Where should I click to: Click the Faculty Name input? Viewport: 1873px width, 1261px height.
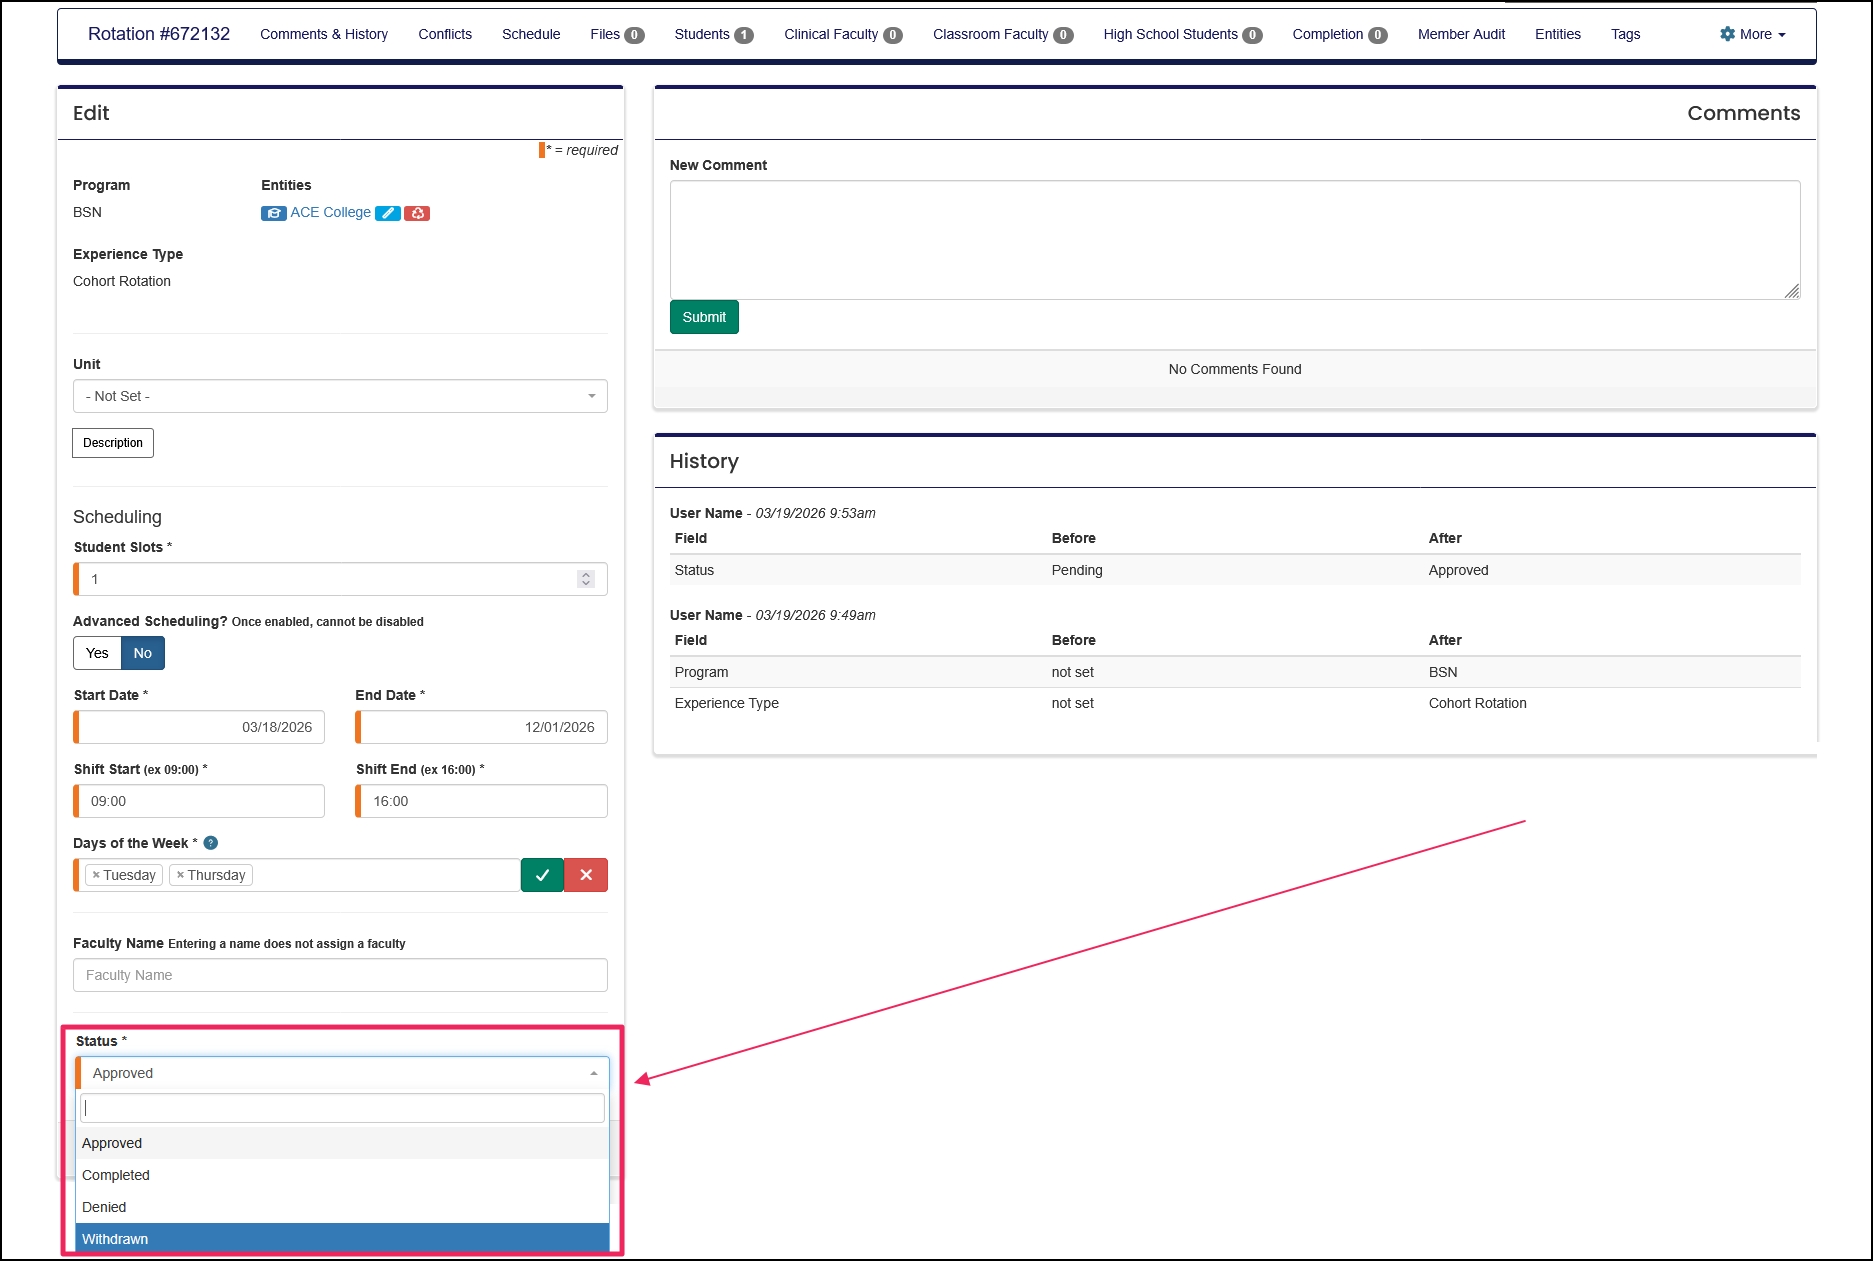[x=340, y=975]
